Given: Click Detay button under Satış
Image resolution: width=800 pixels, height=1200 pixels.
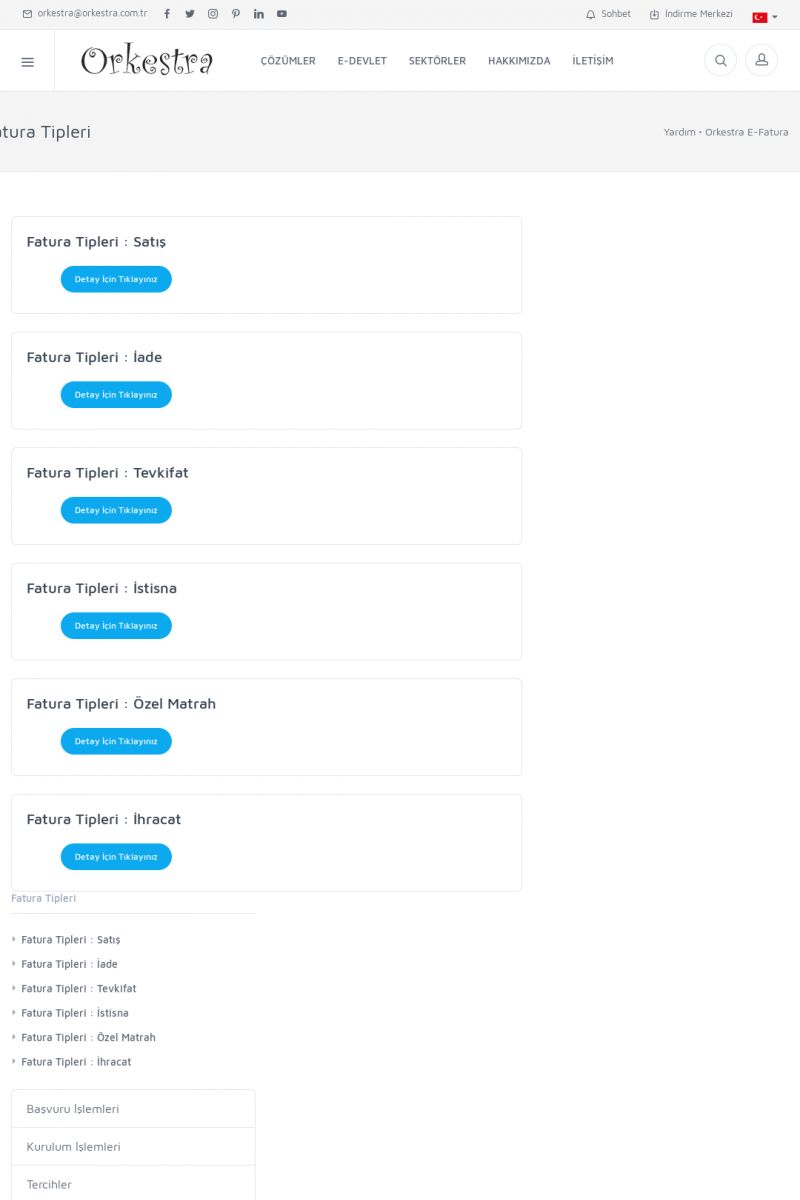Looking at the screenshot, I should pos(116,279).
